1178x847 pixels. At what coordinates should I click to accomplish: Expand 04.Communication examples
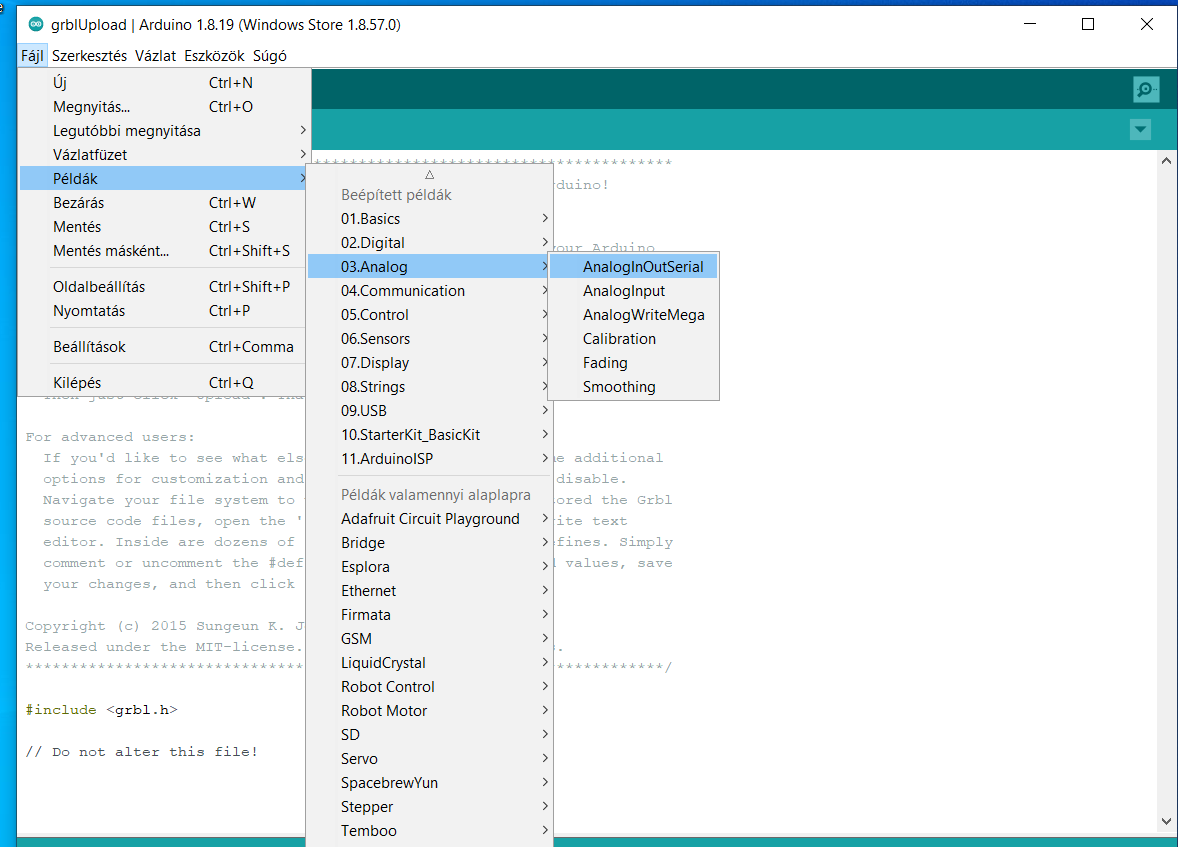point(429,291)
